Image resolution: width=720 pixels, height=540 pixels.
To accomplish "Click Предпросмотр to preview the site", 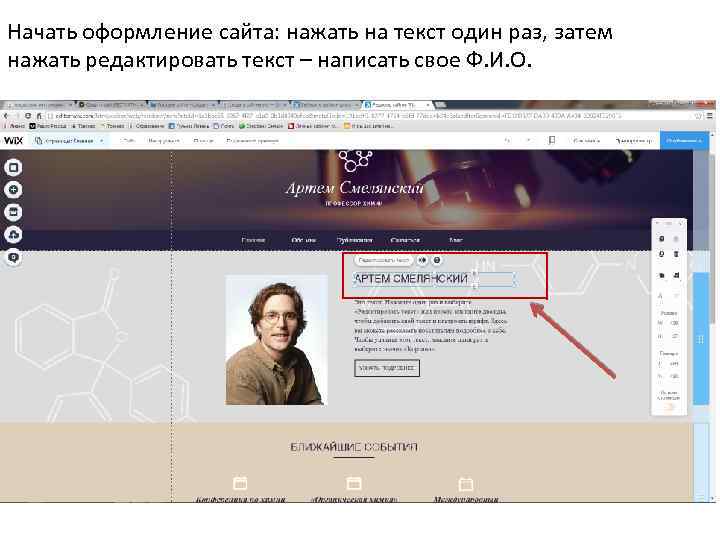I will (x=634, y=141).
